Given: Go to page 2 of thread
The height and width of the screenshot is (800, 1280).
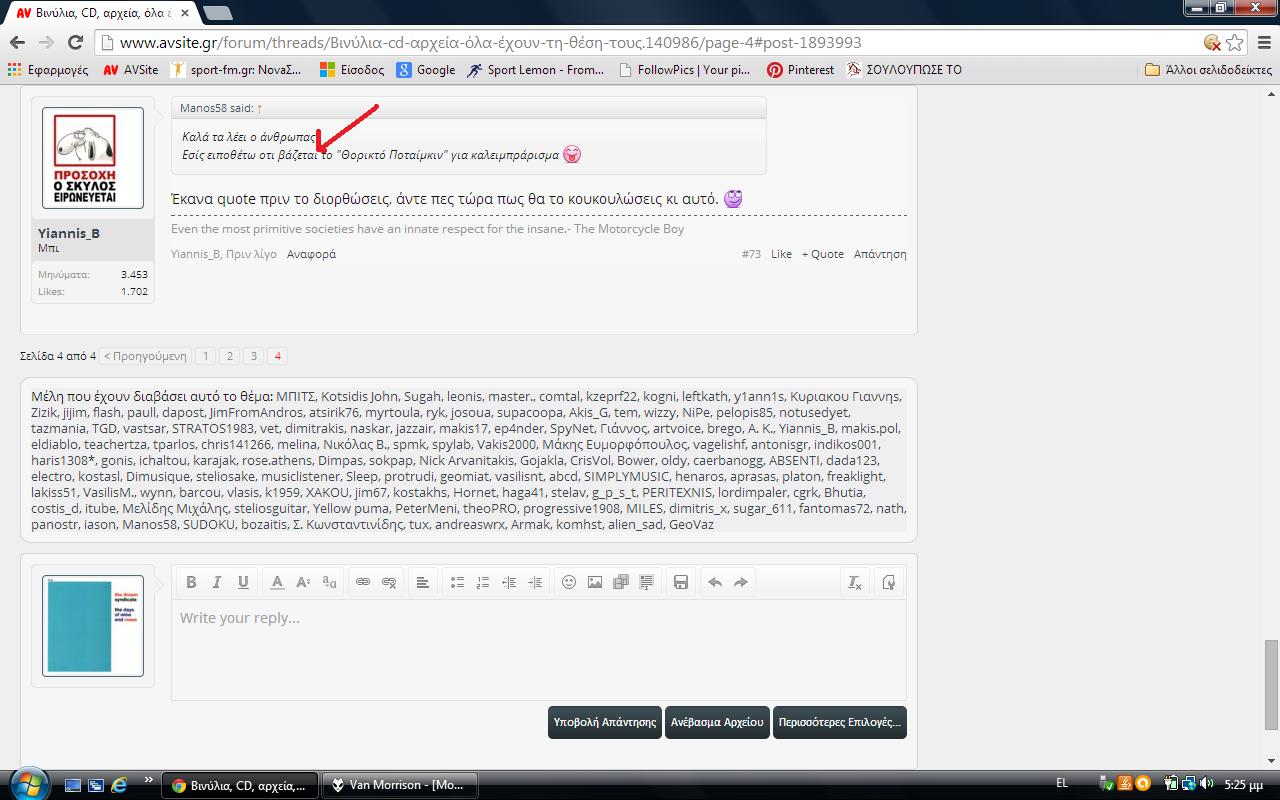Looking at the screenshot, I should (229, 356).
